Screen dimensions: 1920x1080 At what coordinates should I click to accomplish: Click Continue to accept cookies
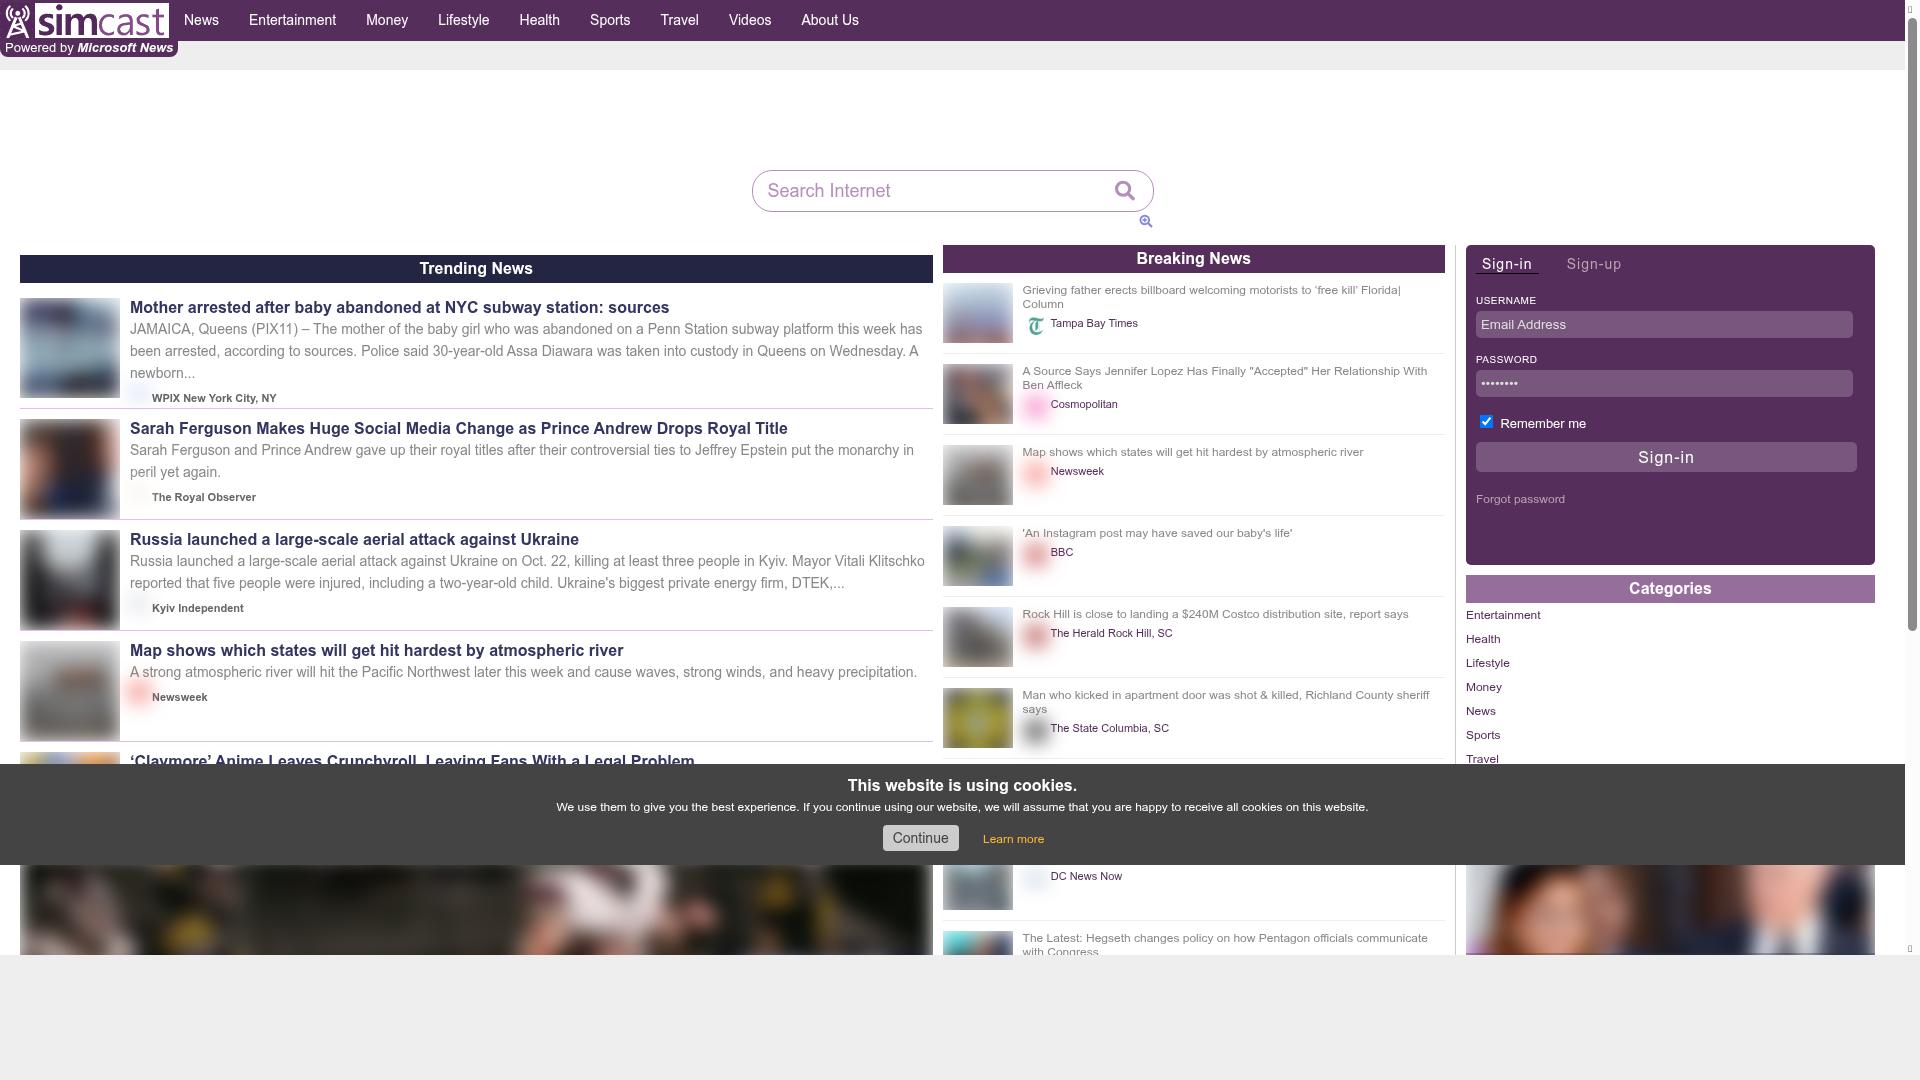920,838
